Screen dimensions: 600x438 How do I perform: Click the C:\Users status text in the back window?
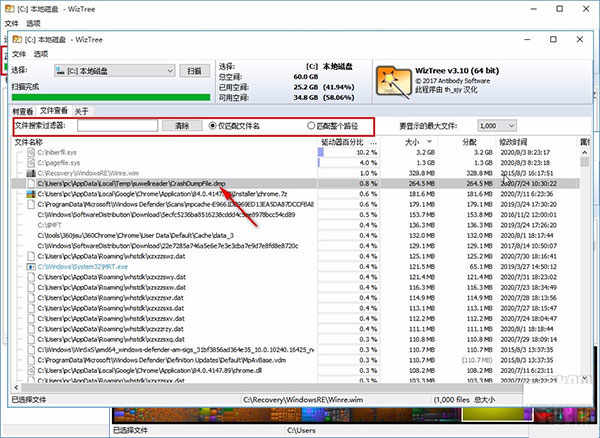click(301, 430)
